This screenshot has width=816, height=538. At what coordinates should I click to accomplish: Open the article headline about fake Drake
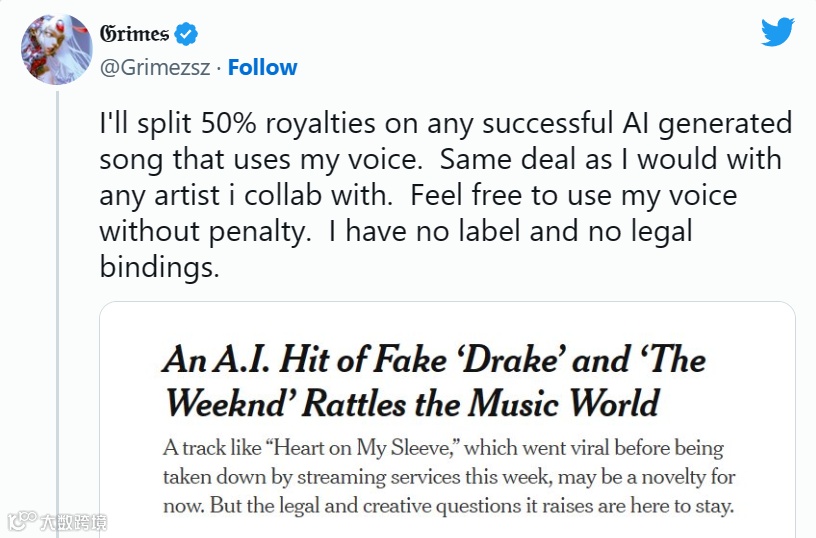coord(433,381)
